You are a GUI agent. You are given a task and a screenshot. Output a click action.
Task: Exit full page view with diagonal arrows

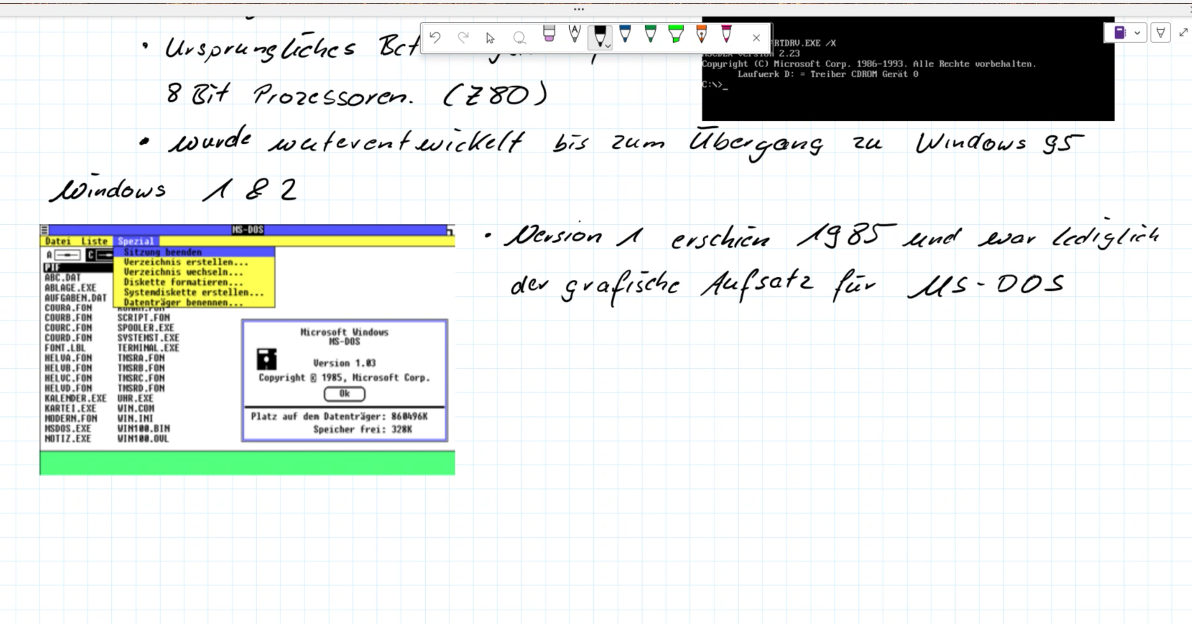1184,33
